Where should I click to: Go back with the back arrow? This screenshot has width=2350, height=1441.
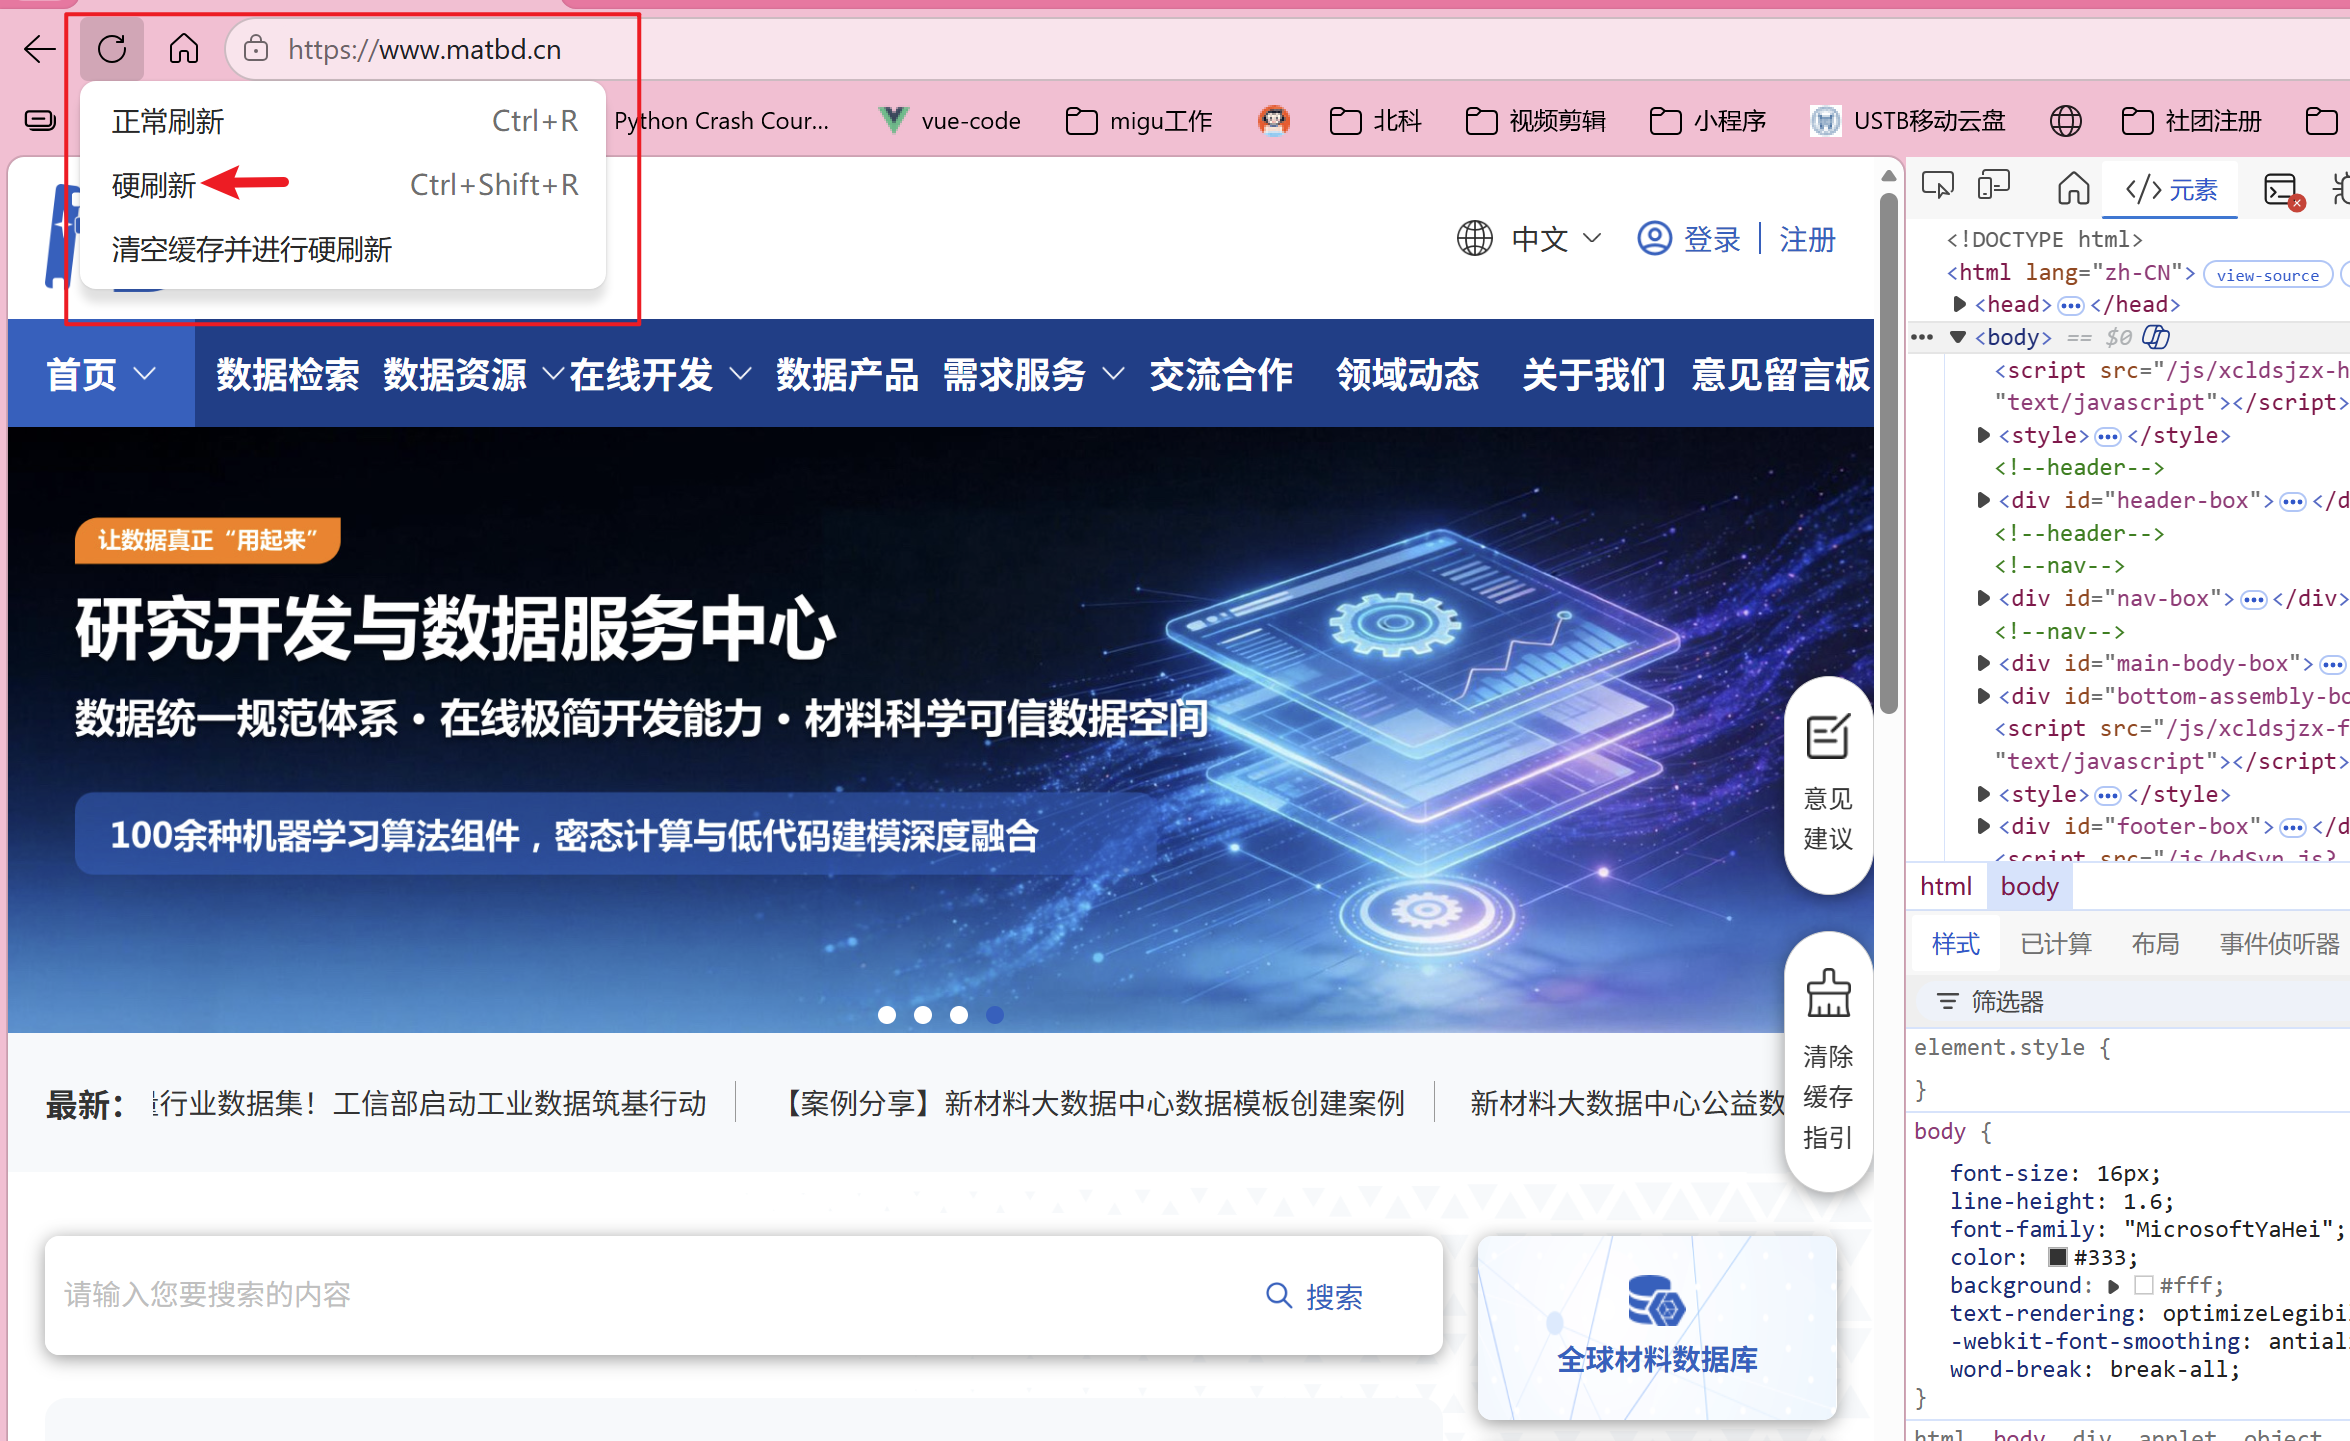tap(39, 49)
